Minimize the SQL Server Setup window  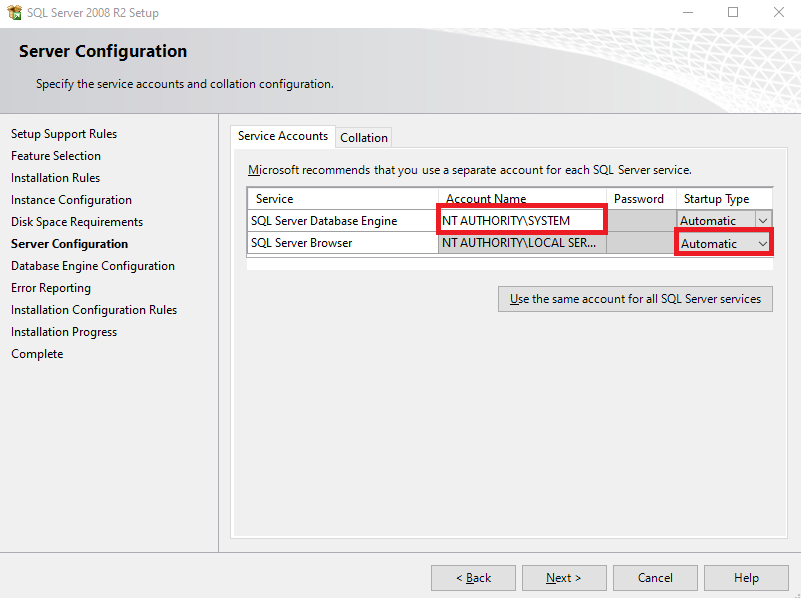[688, 12]
